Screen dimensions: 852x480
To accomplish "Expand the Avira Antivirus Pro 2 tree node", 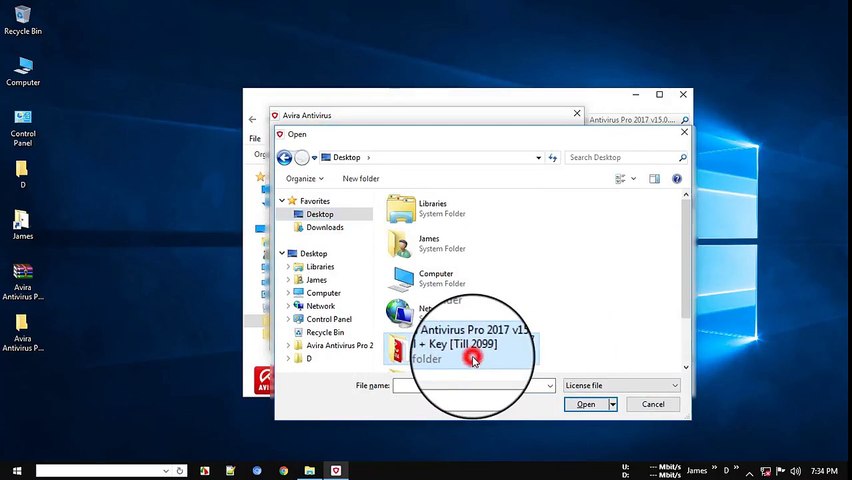I will (x=288, y=345).
